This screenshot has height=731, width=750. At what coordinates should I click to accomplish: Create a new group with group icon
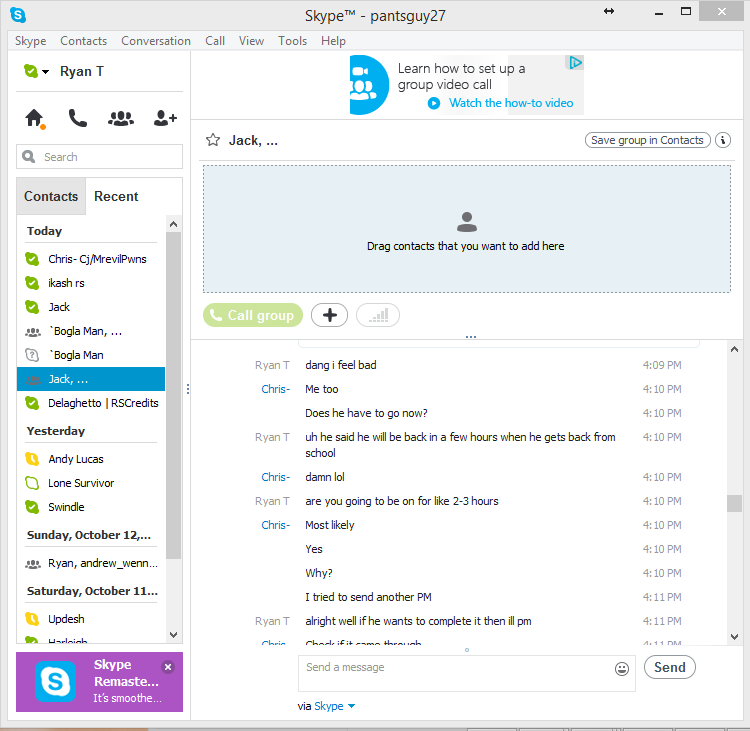pos(121,118)
